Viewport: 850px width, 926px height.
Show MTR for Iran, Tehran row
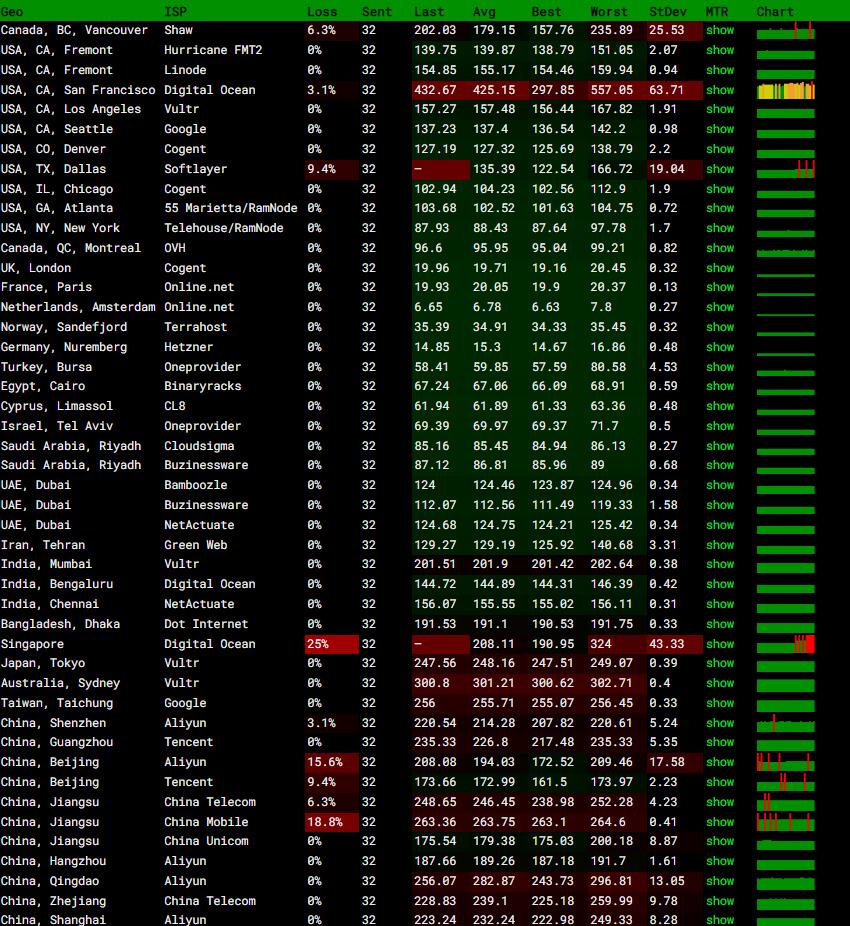pyautogui.click(x=720, y=545)
